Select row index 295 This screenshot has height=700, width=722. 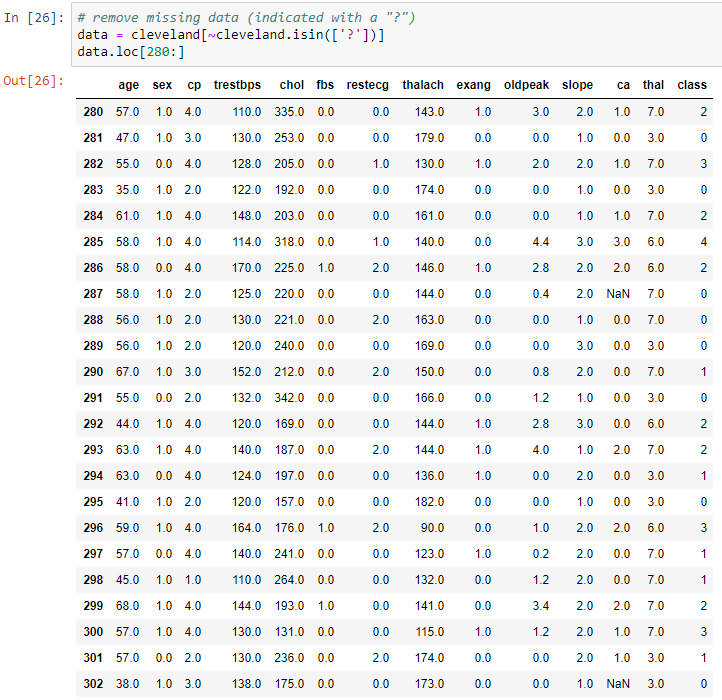click(x=93, y=502)
